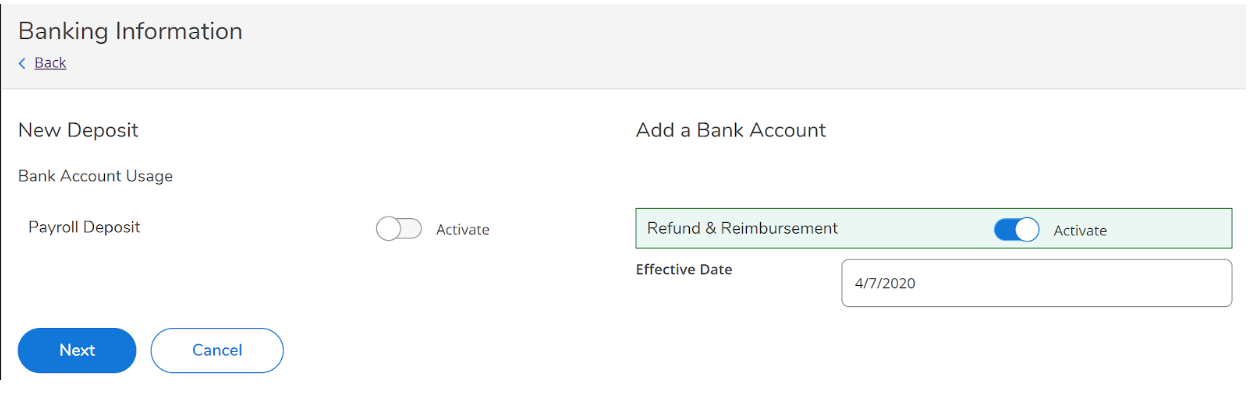The height and width of the screenshot is (394, 1254).
Task: Enable the Payroll Deposit toggle switch
Action: pos(399,229)
